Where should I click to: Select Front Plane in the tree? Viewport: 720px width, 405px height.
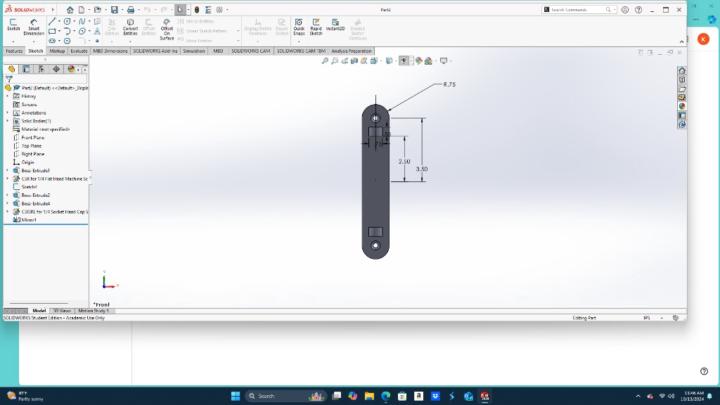click(x=32, y=137)
